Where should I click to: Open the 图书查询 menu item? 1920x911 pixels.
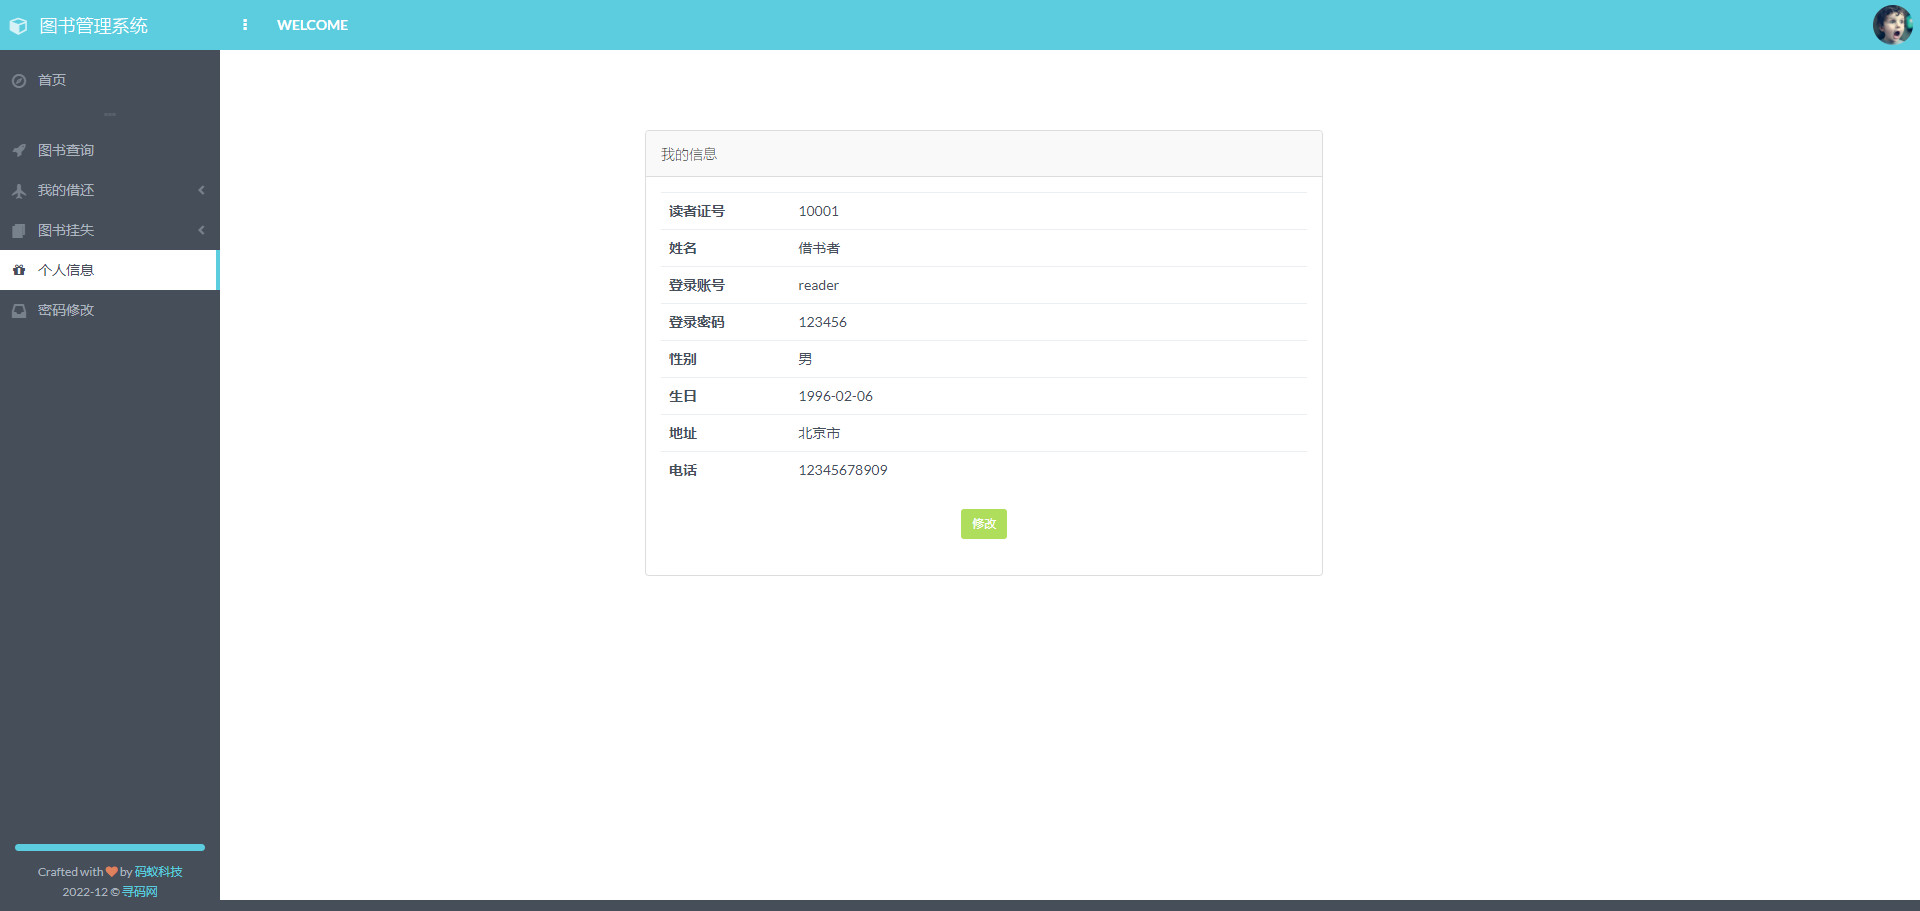coord(110,150)
